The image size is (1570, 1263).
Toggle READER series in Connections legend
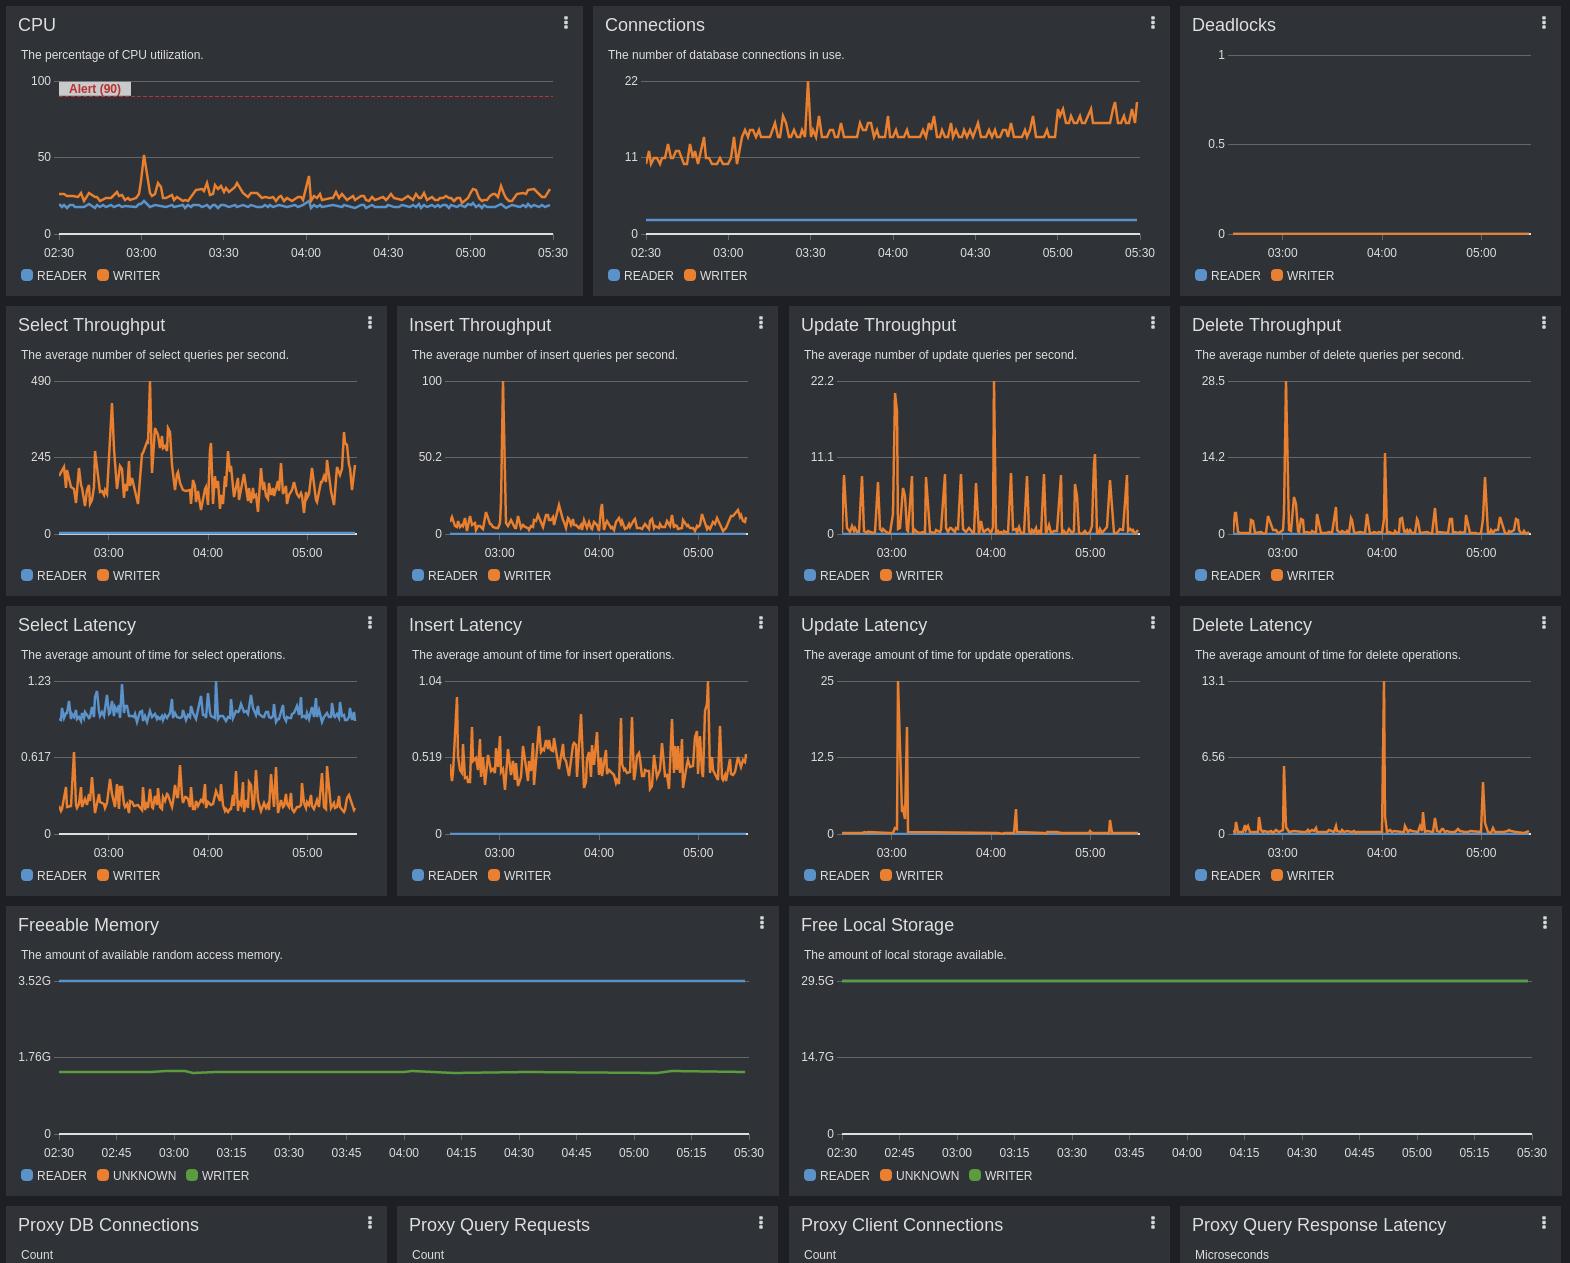tap(641, 275)
